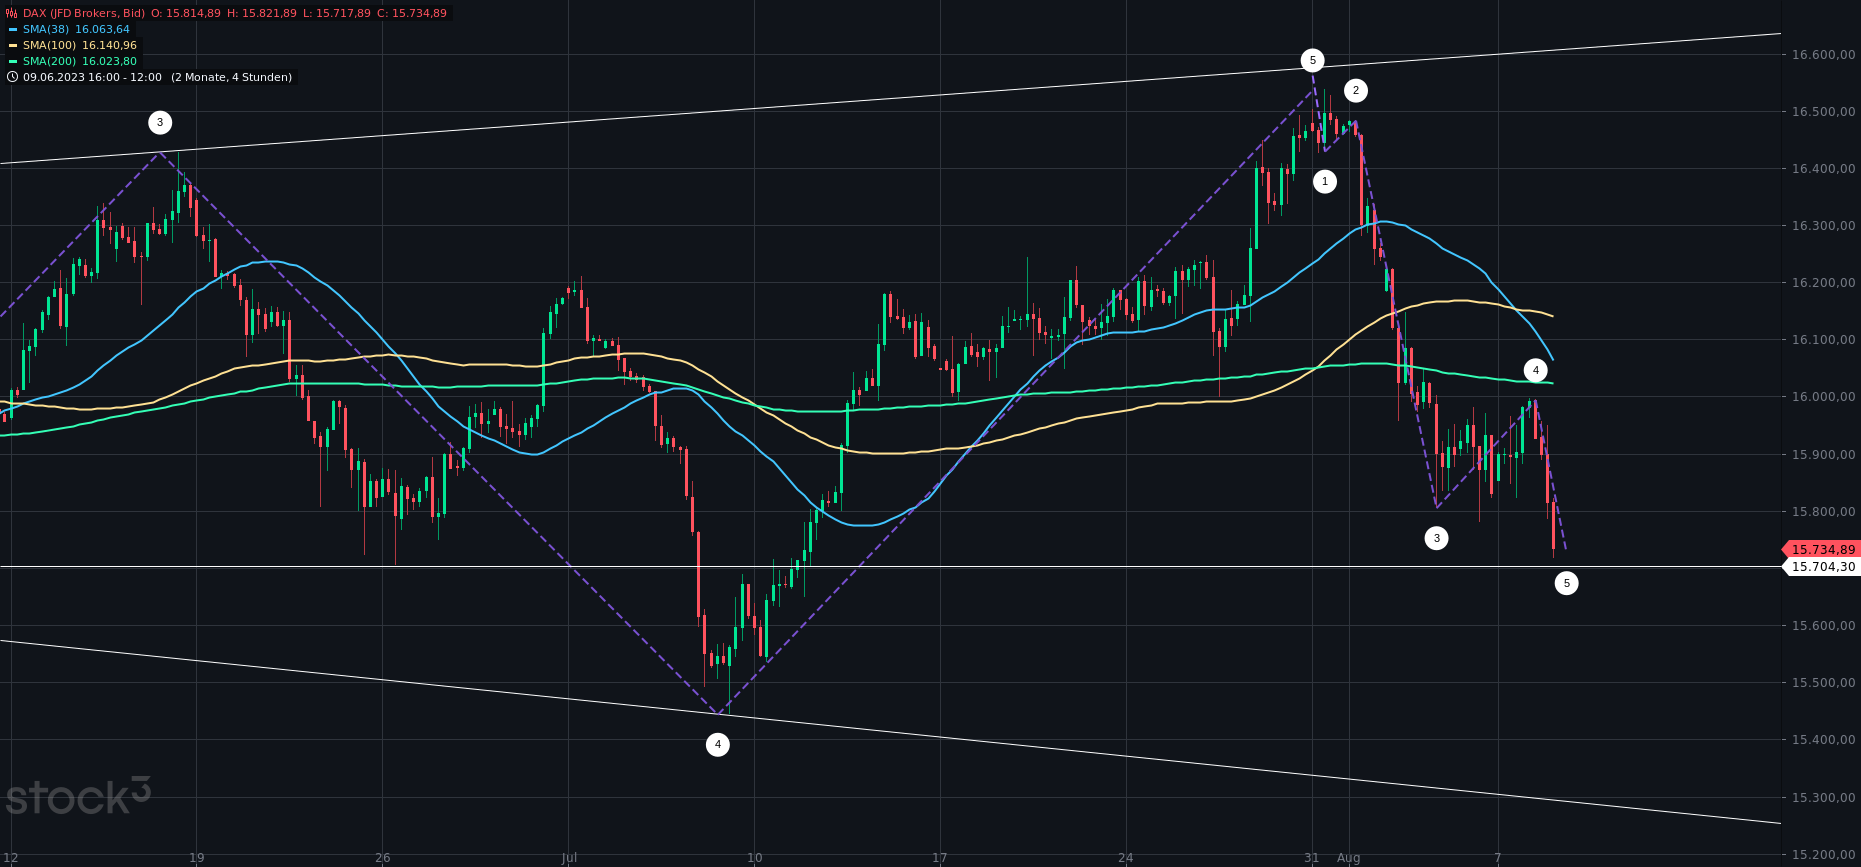Click wave marker 4 above the green SMA(200)
This screenshot has width=1861, height=867.
pos(1535,370)
